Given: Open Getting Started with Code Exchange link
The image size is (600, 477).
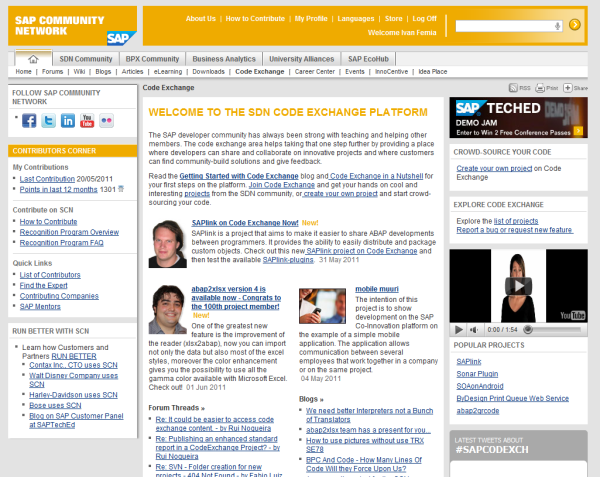Looking at the screenshot, I should click(239, 176).
